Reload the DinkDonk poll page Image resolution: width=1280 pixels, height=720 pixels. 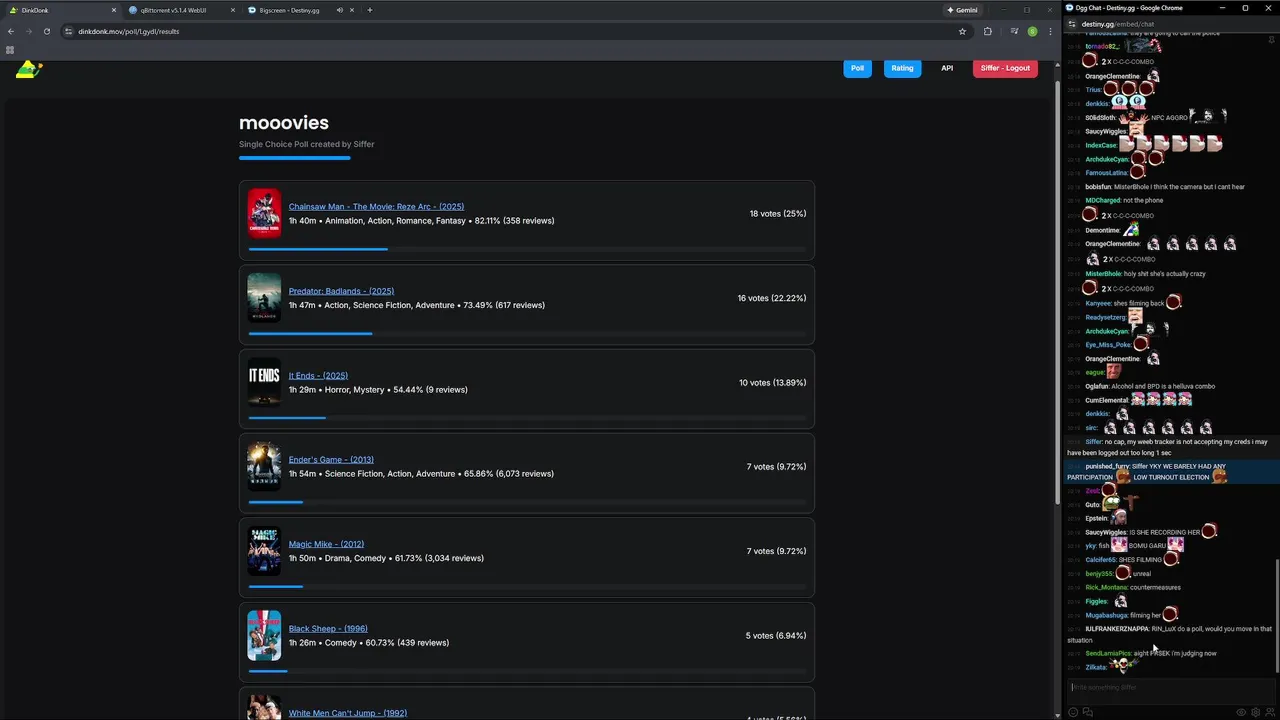tap(46, 31)
